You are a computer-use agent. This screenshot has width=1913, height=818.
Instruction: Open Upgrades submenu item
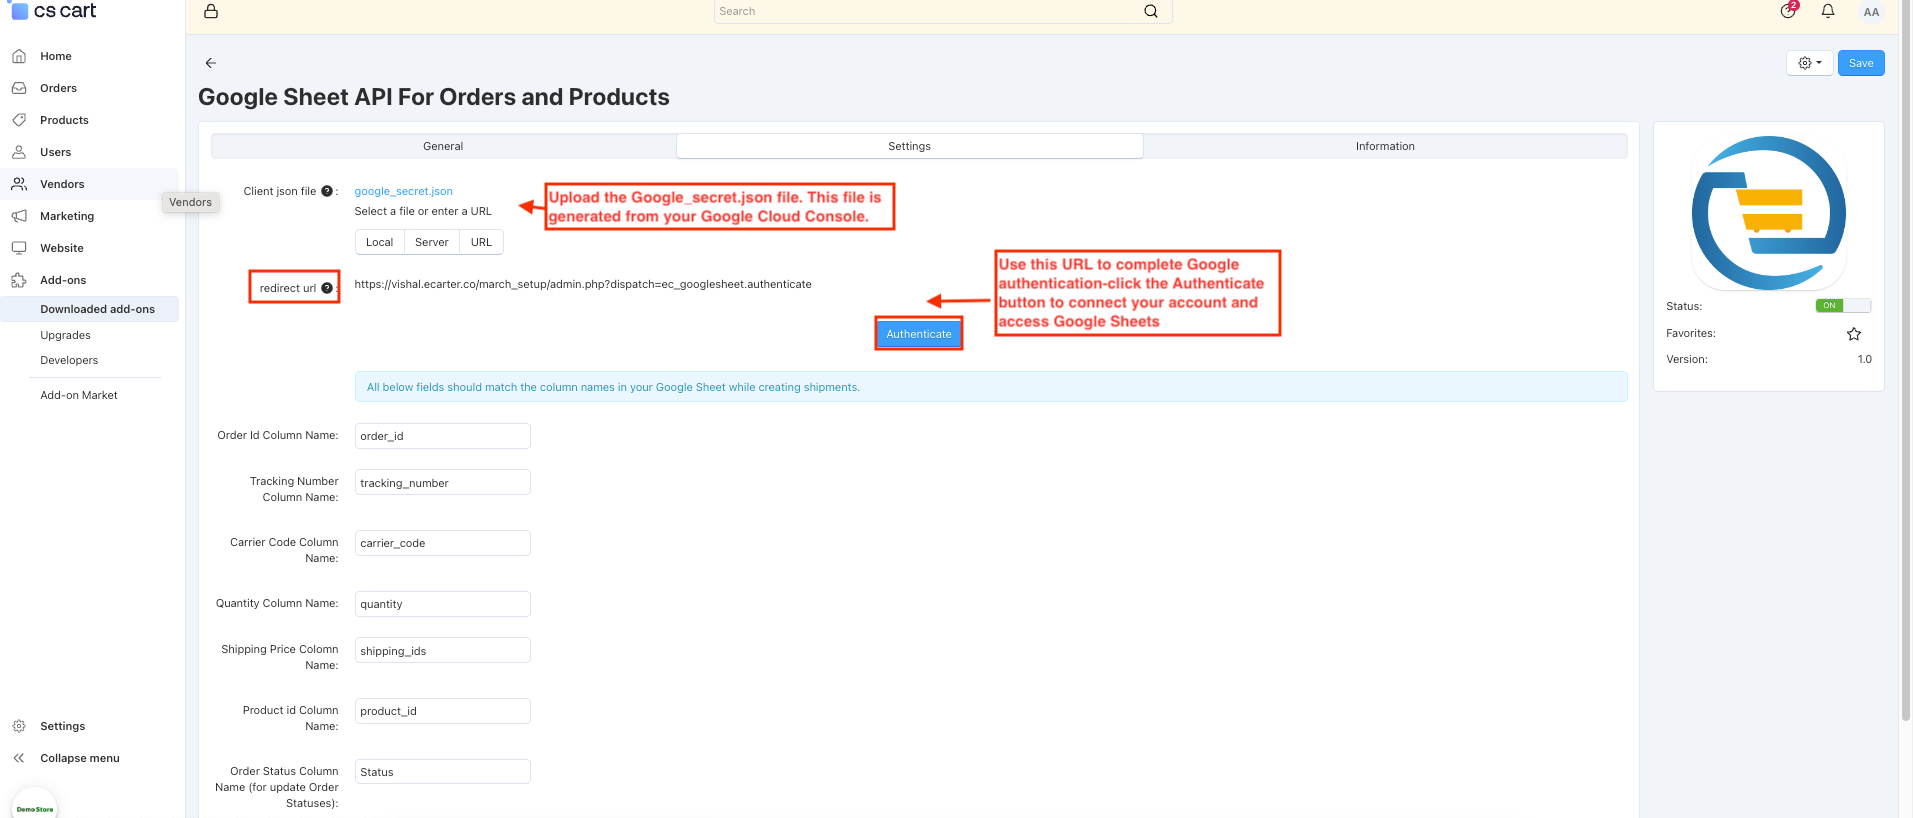click(x=65, y=335)
